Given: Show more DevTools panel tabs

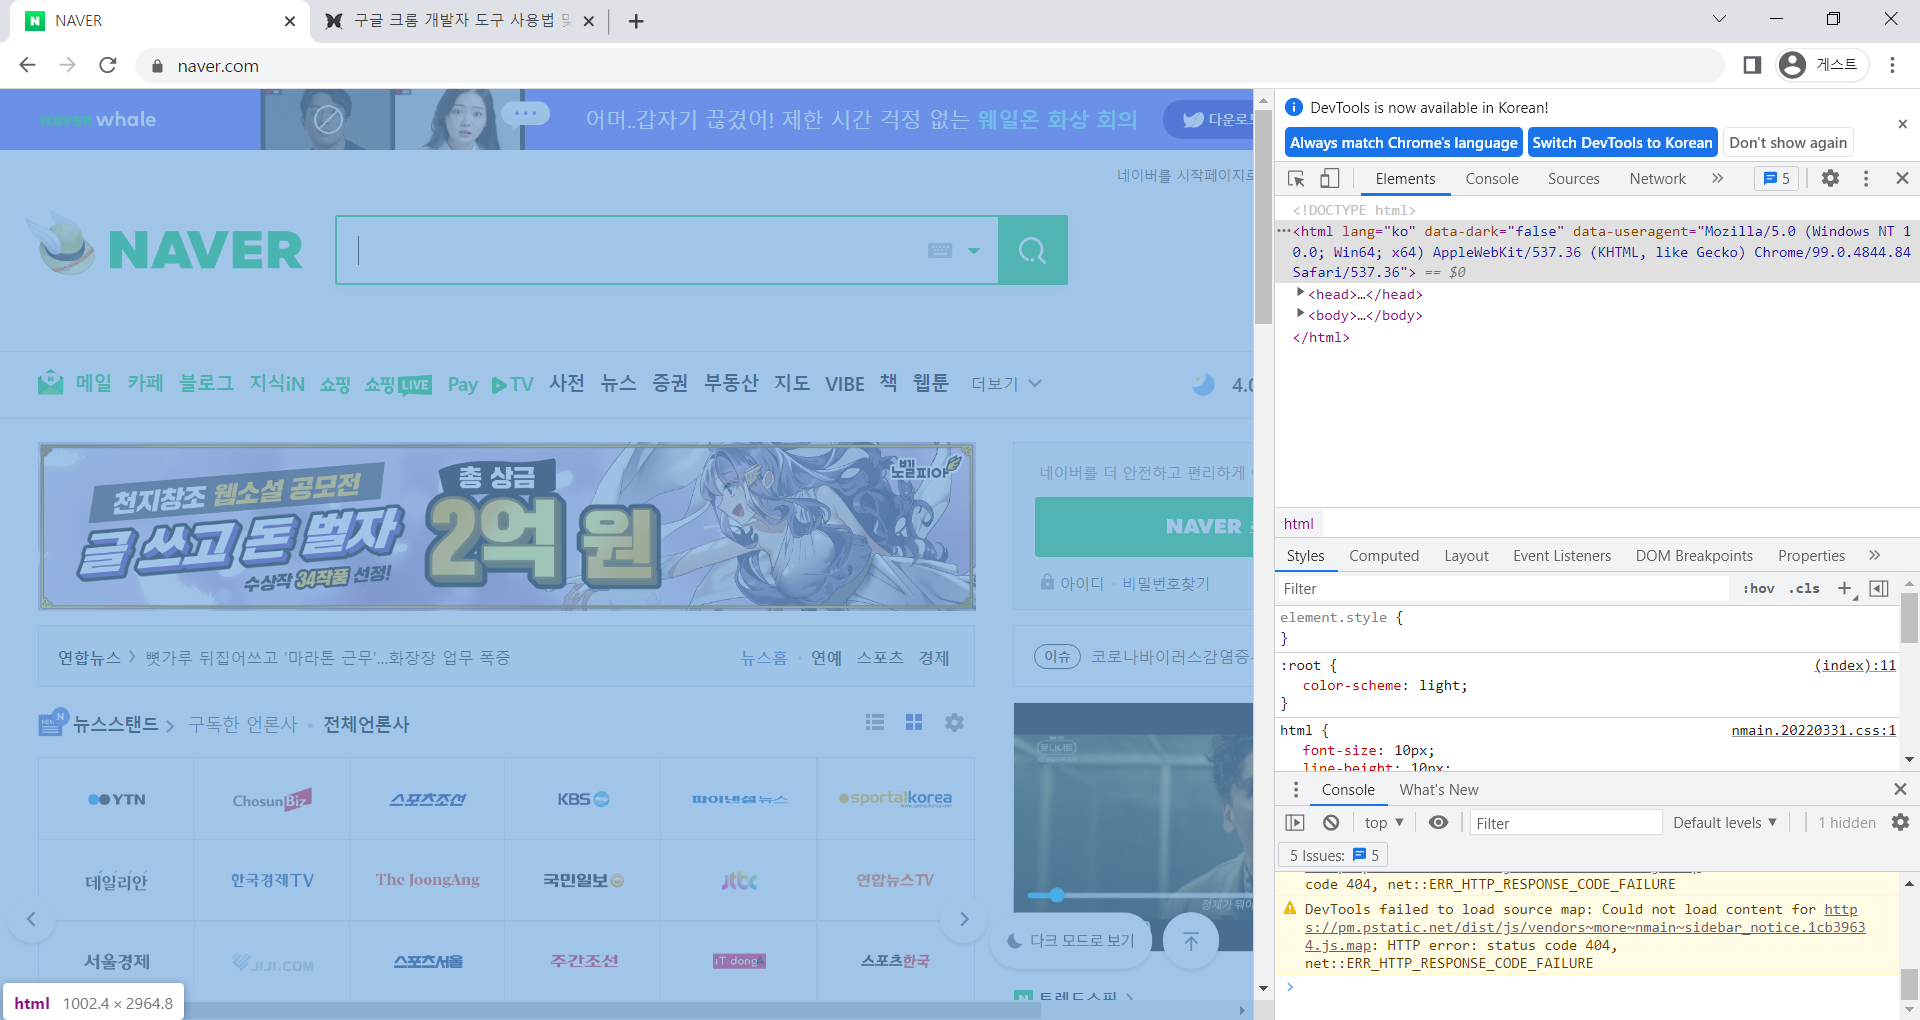Looking at the screenshot, I should point(1717,178).
